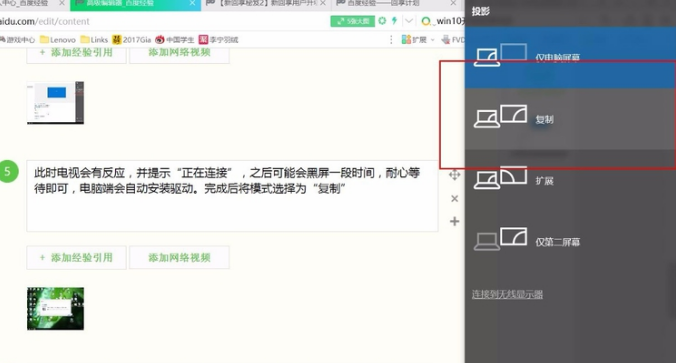The image size is (676, 363).
Task: Click upper "添加经验引用" button above step 5
Action: (x=76, y=53)
